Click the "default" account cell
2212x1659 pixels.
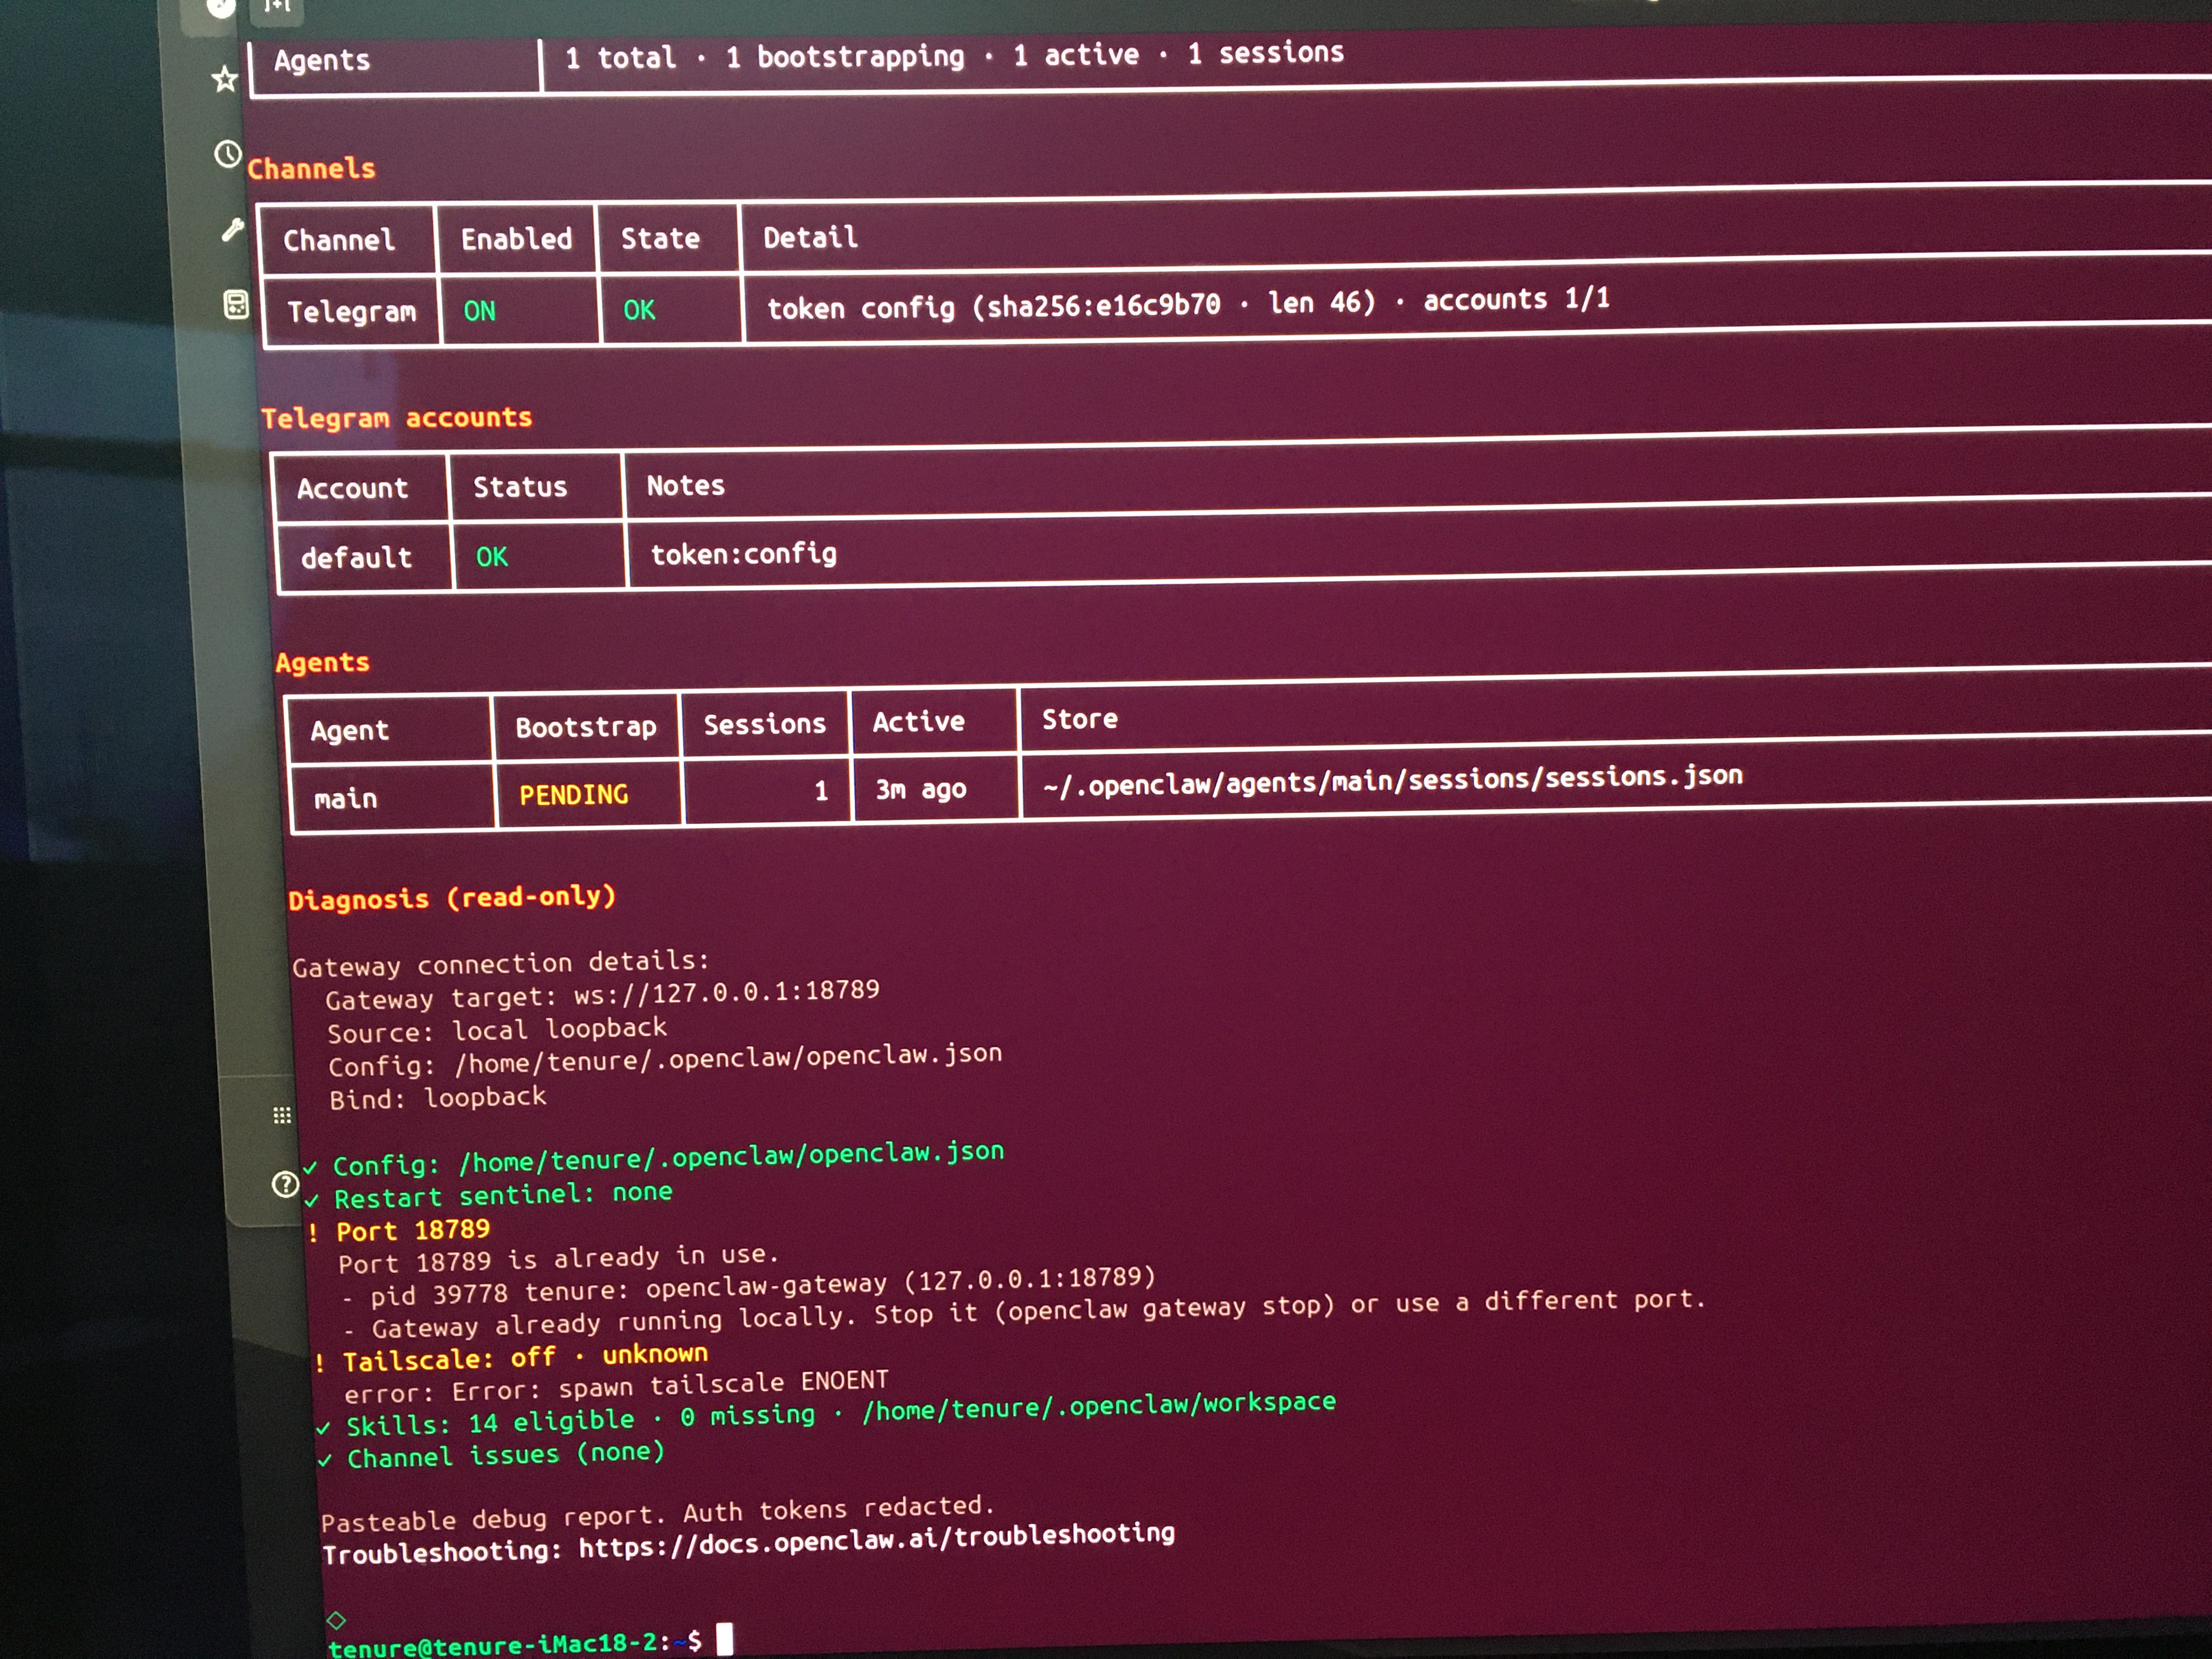pyautogui.click(x=356, y=558)
